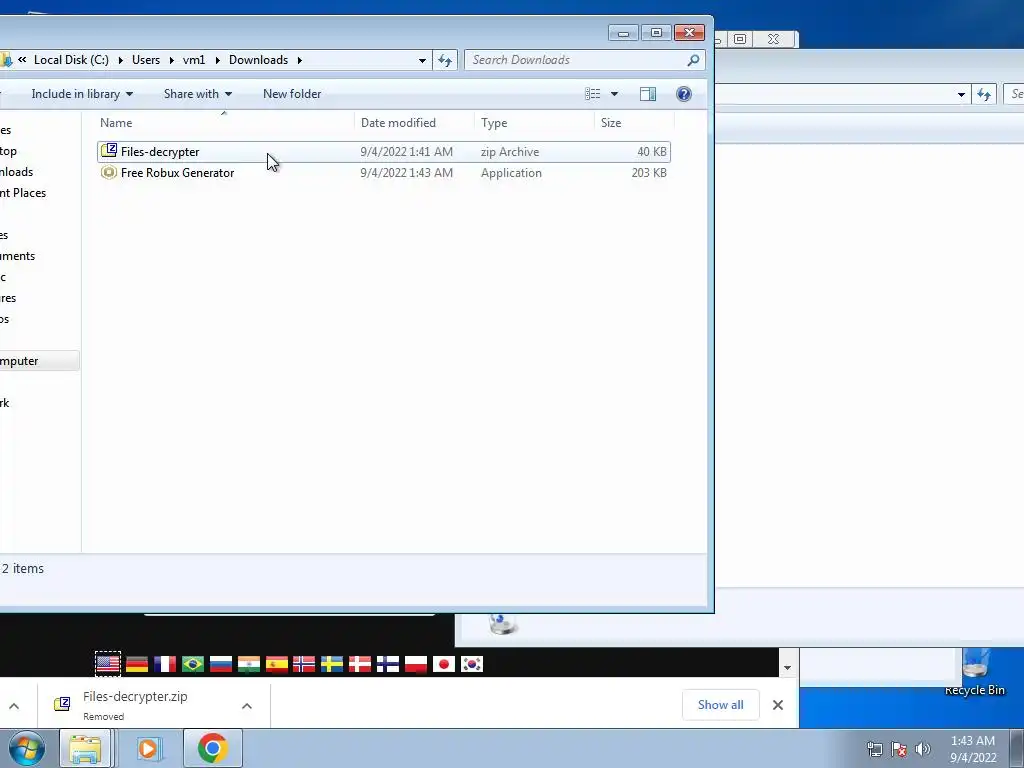Open the network tray icon
The width and height of the screenshot is (1024, 768).
(x=874, y=749)
